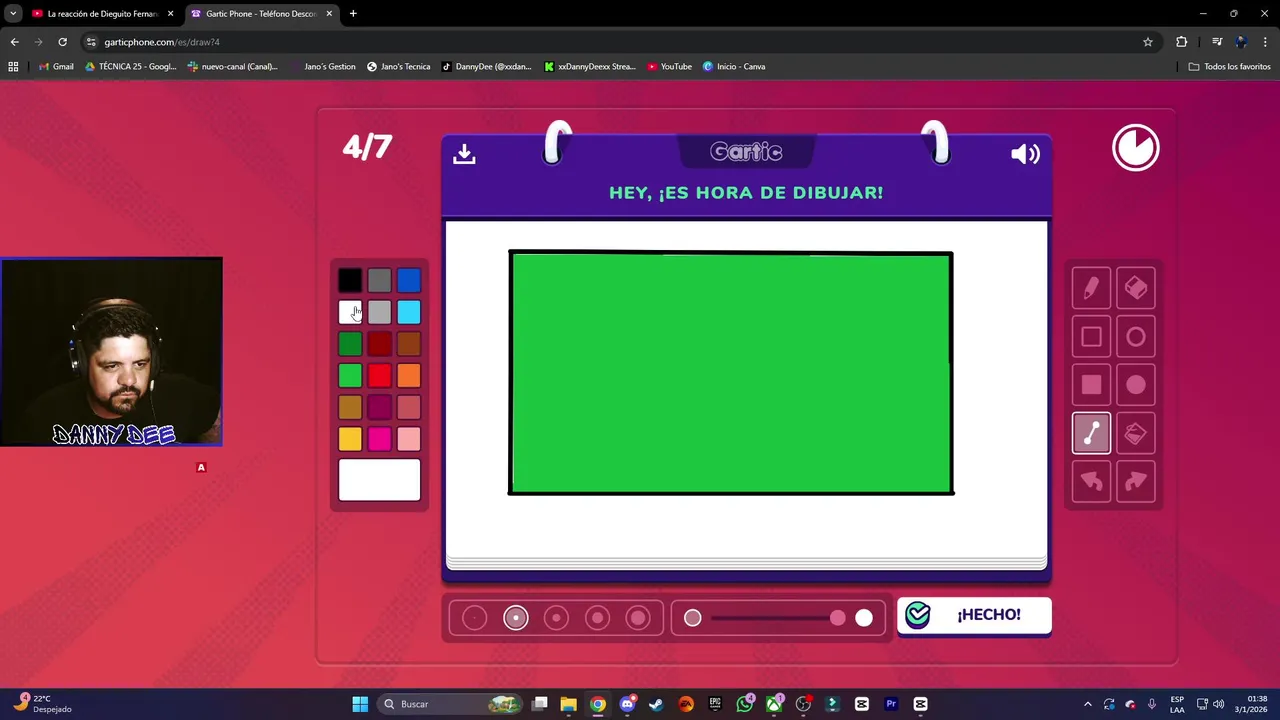Open the DannyDee TikTok bookmark

(487, 67)
